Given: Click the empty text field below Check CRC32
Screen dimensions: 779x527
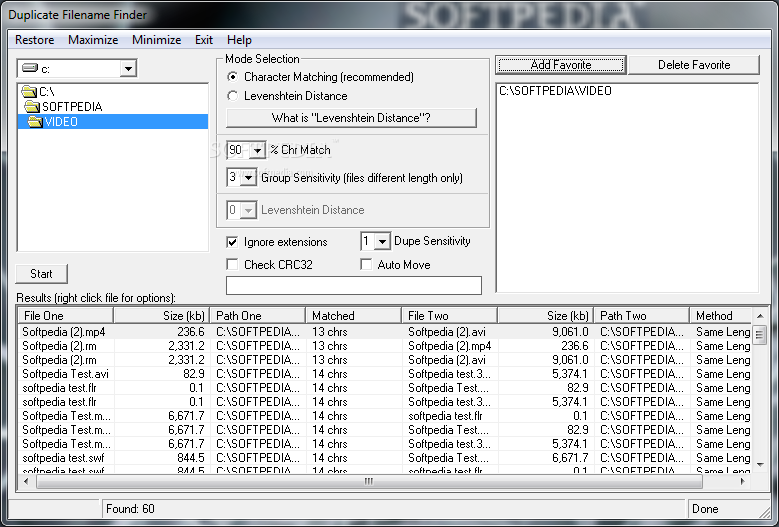Looking at the screenshot, I should 354,286.
